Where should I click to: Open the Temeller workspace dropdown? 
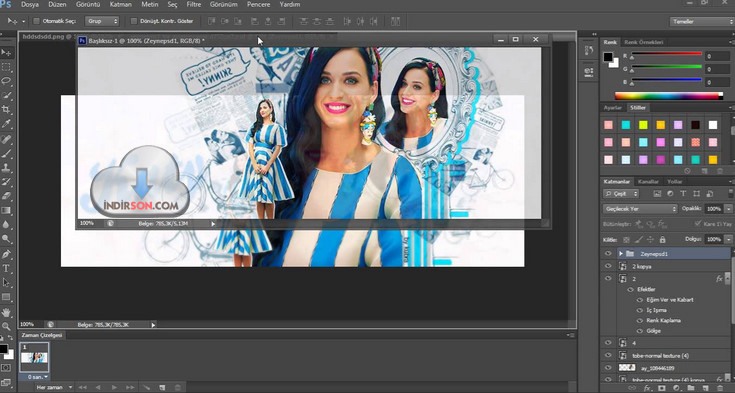pos(702,22)
